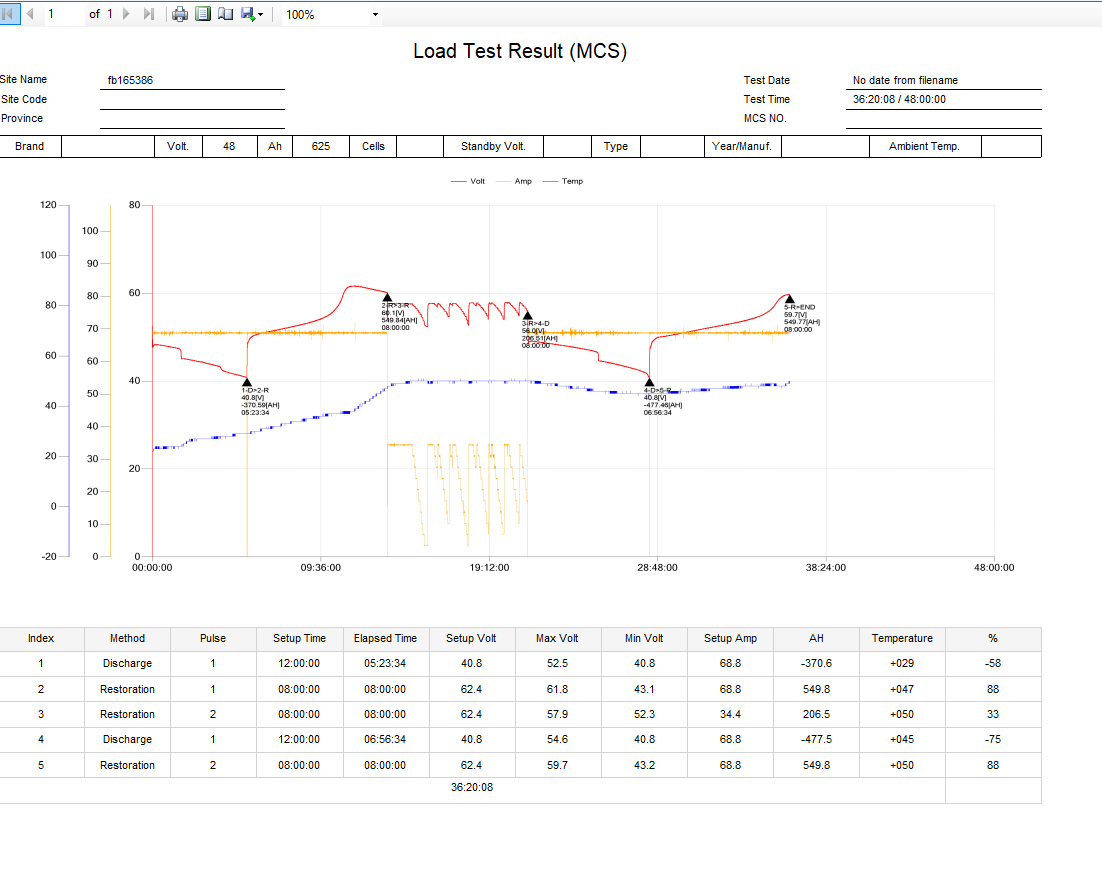Click the 2-R>3-R marker triangle on chart
Image resolution: width=1102 pixels, height=870 pixels.
click(387, 297)
